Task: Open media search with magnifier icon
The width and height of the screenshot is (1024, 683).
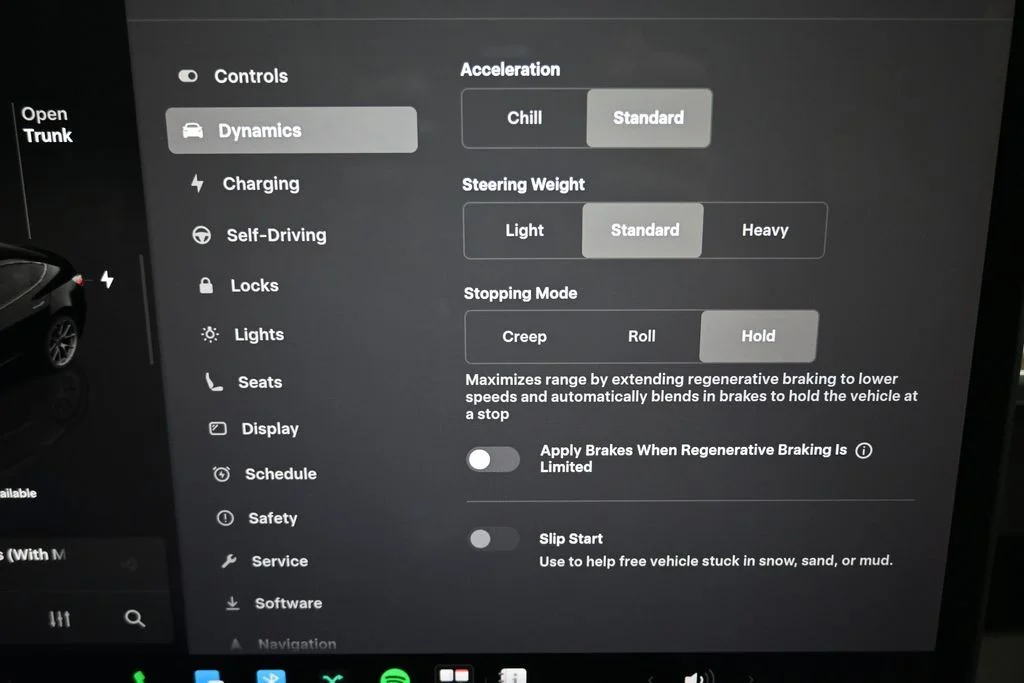Action: (x=135, y=618)
